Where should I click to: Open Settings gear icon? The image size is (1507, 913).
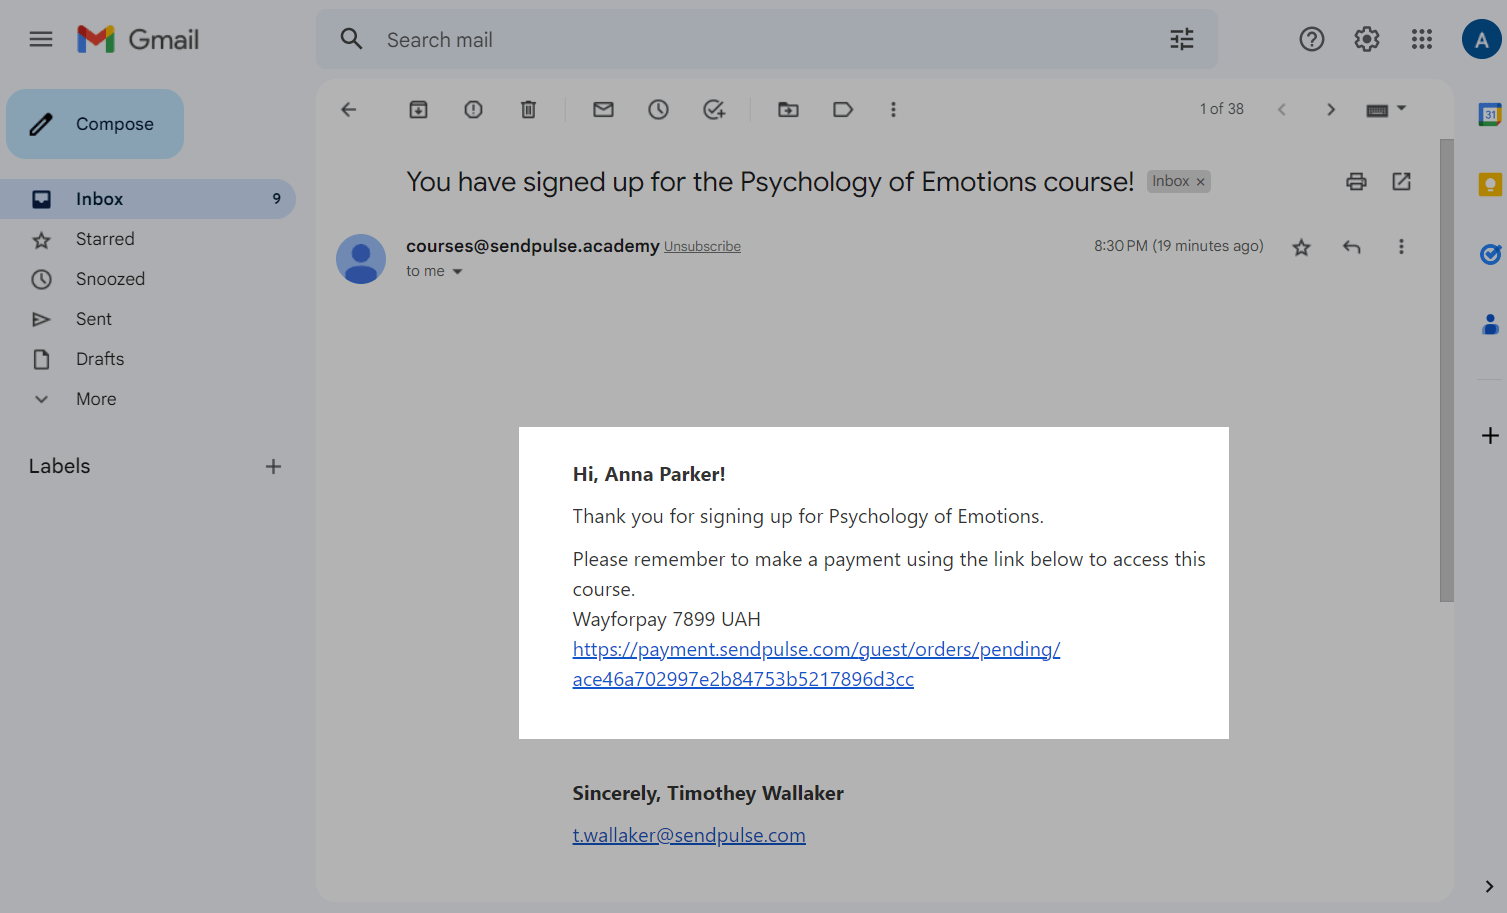point(1366,39)
